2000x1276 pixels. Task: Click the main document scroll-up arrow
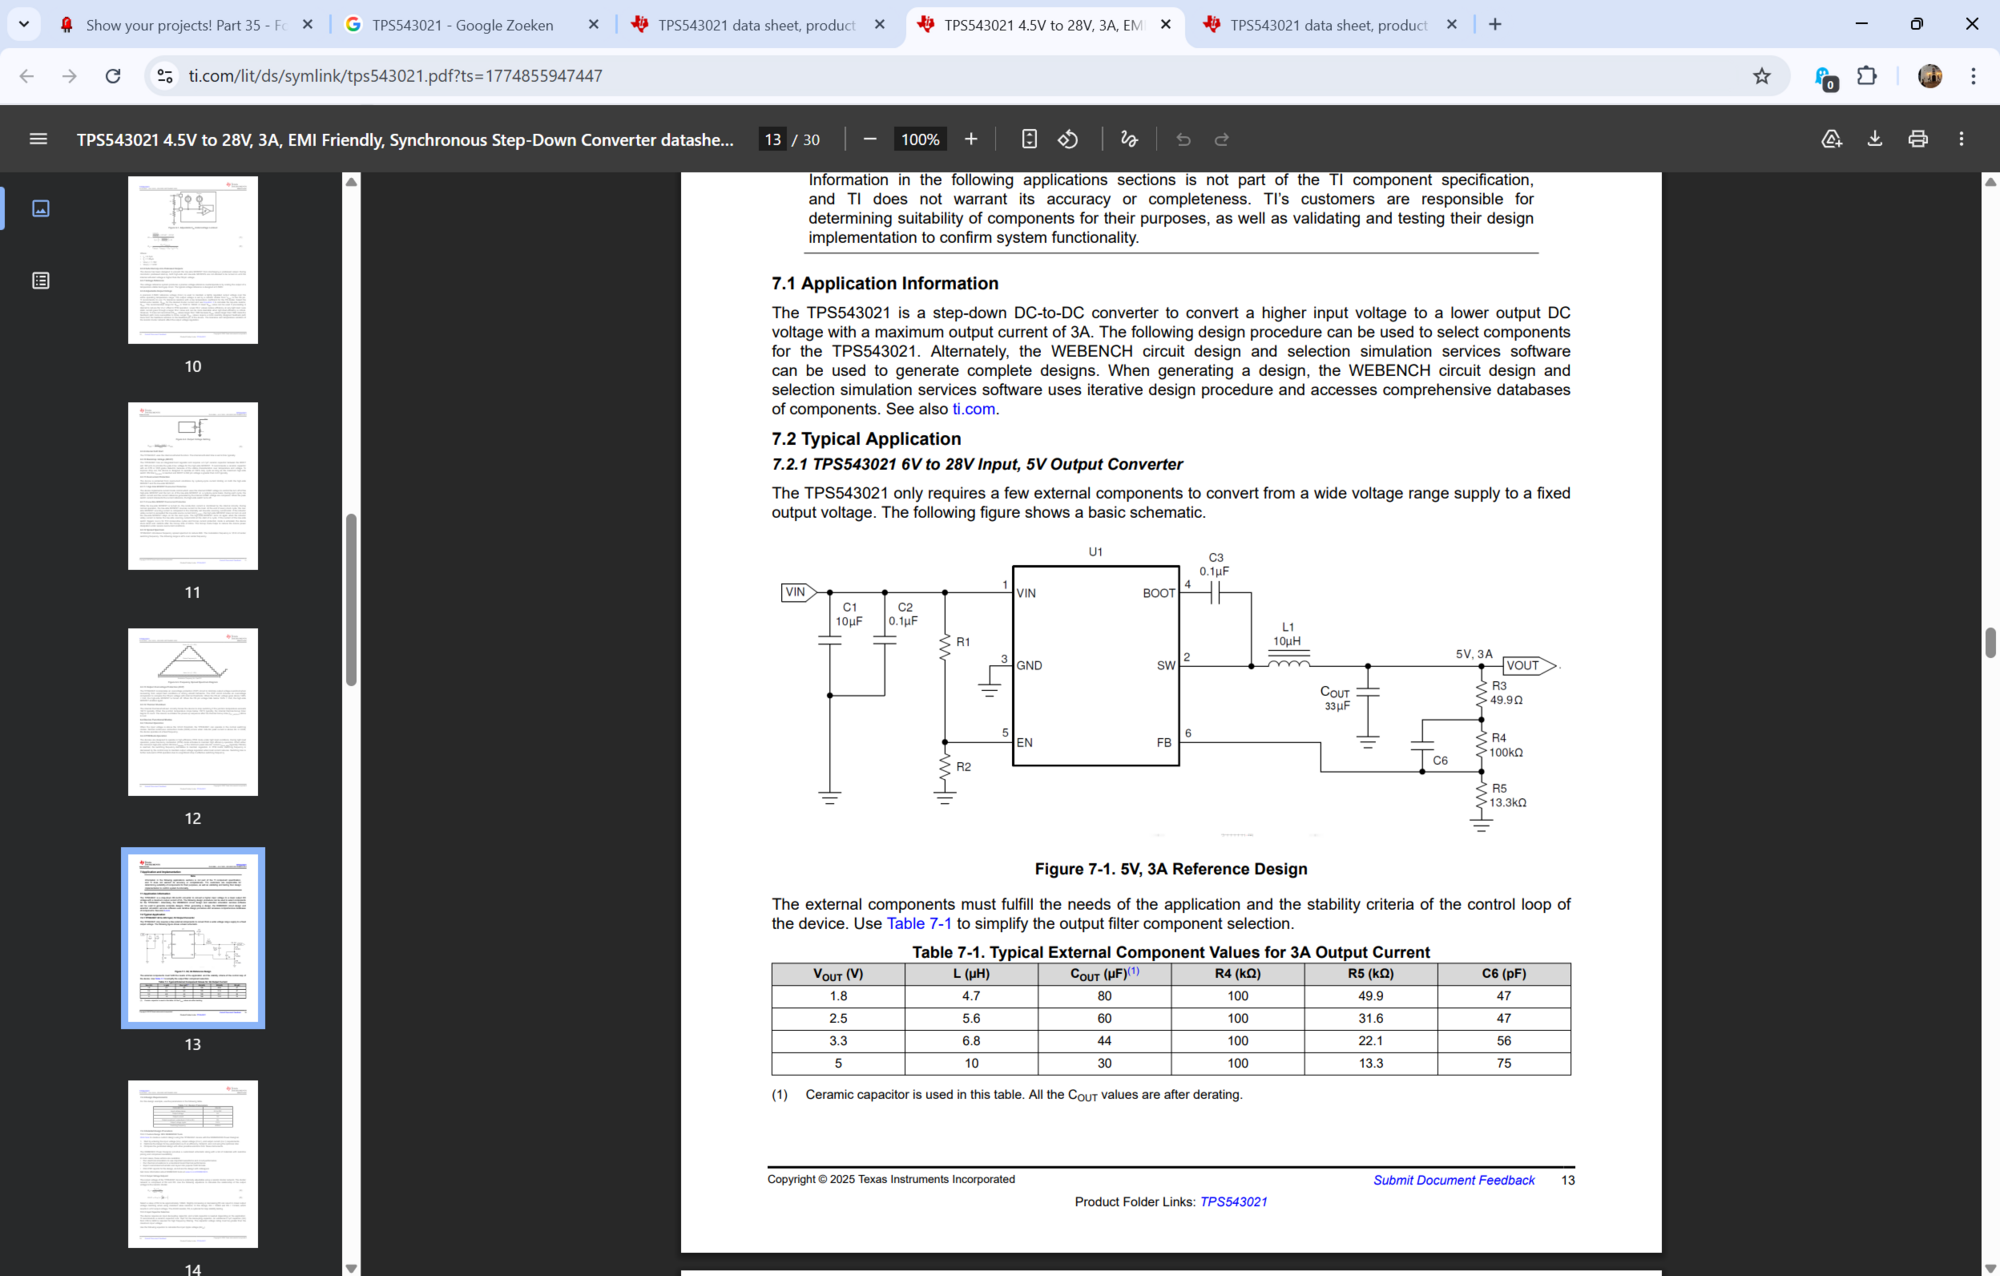click(x=1990, y=182)
